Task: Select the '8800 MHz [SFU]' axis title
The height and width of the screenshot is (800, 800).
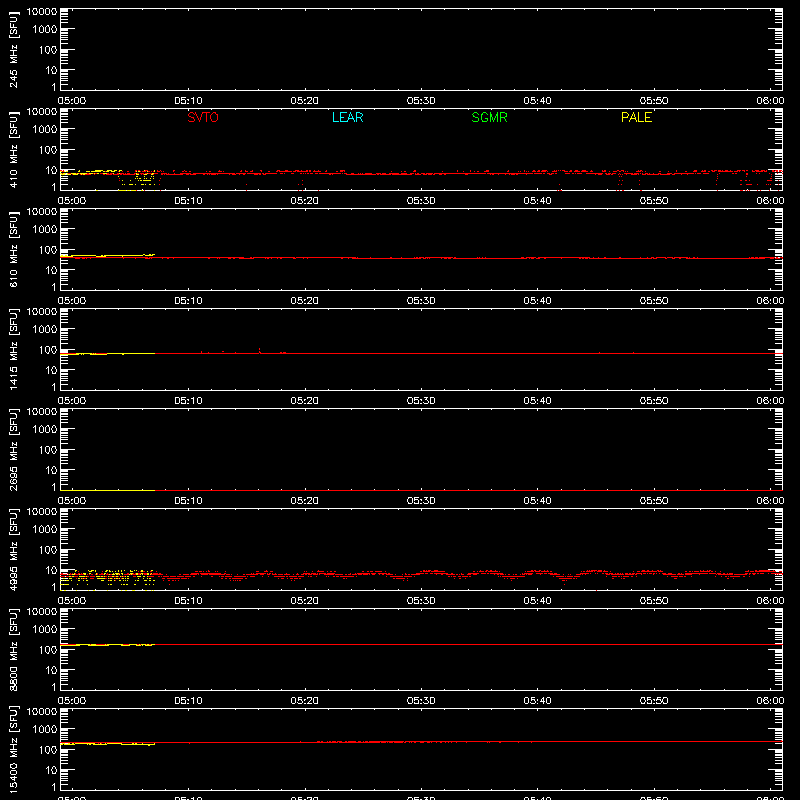Action: tap(14, 649)
